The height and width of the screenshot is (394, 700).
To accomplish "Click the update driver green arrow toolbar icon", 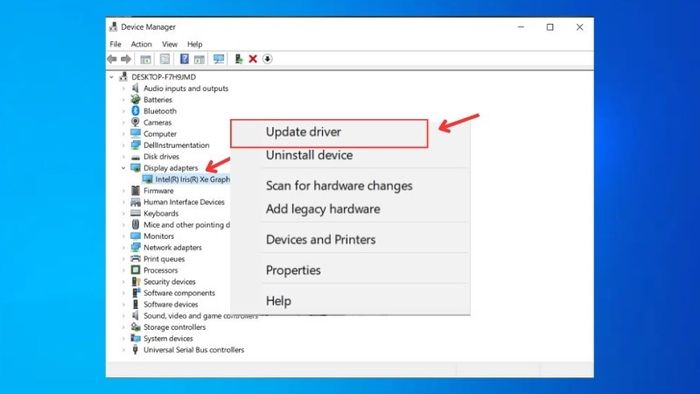I will pos(239,59).
